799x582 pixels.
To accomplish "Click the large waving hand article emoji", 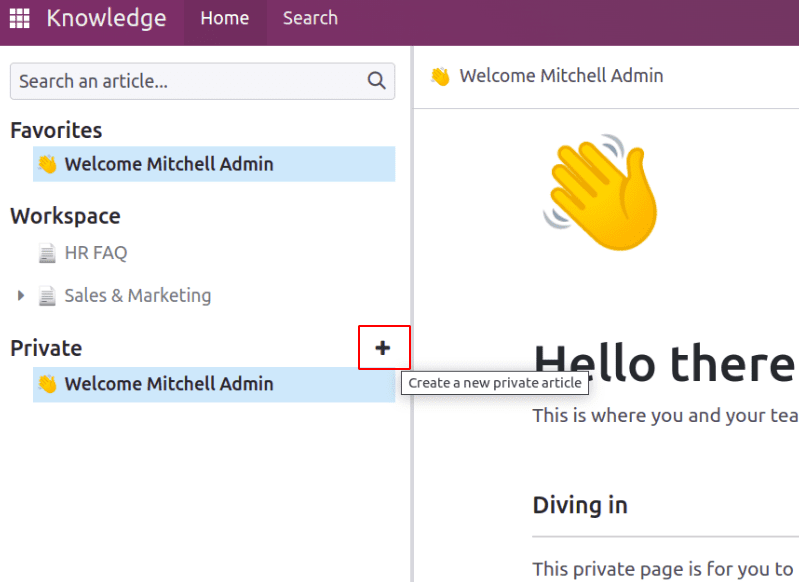I will (600, 192).
